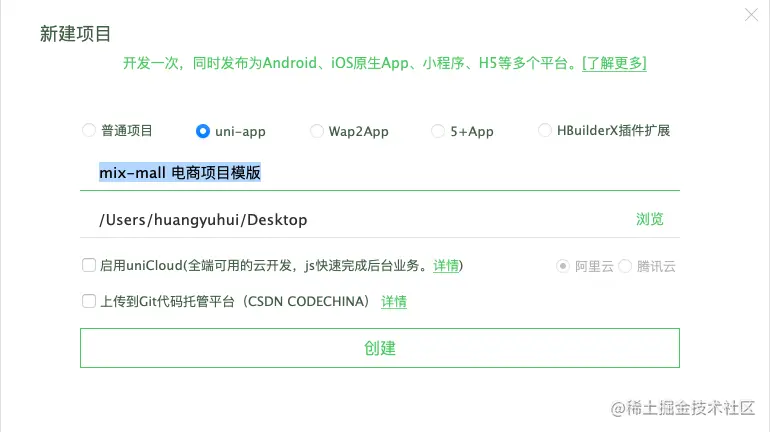This screenshot has height=432, width=770.
Task: Select the uni-app project type
Action: [x=202, y=131]
